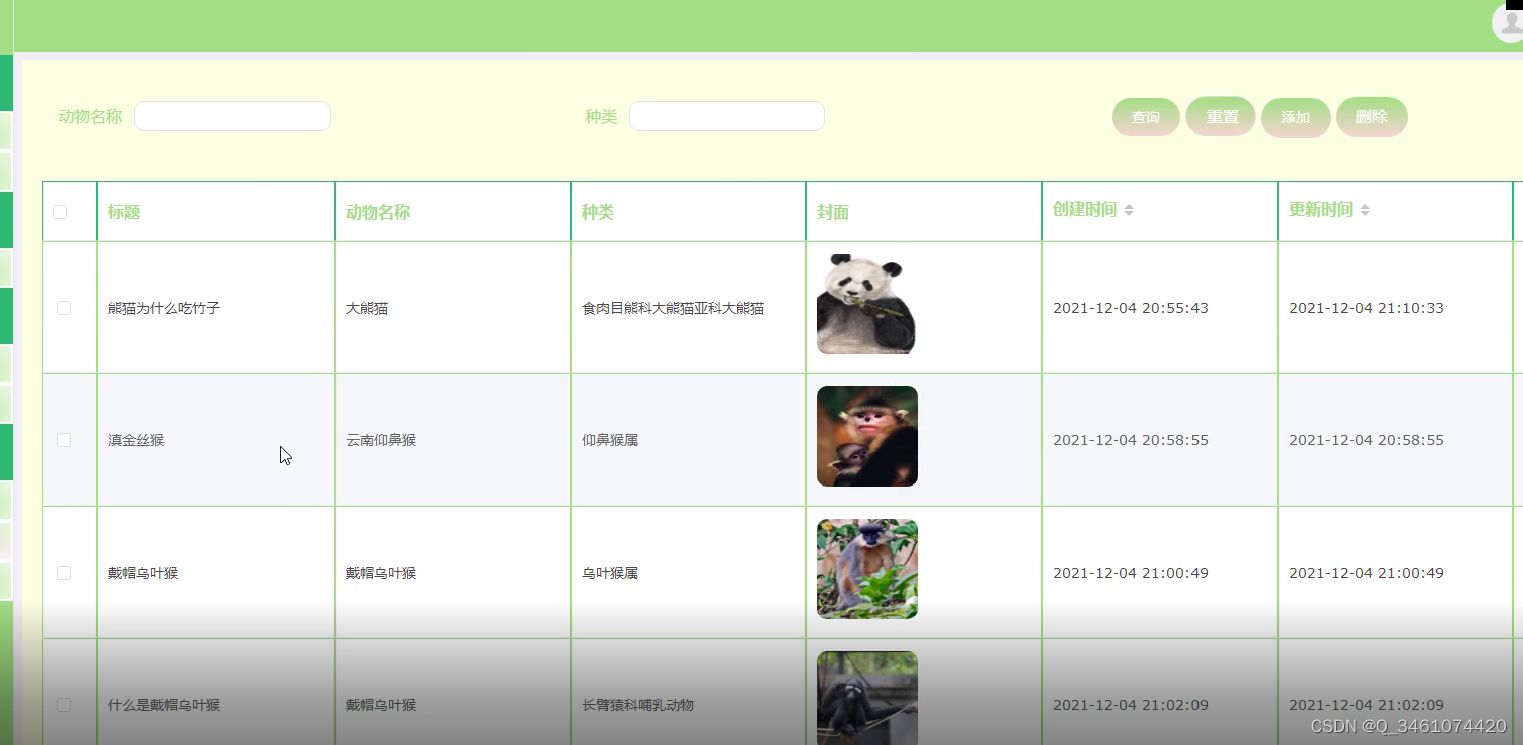Select the title 滇金丝猴

pyautogui.click(x=136, y=440)
